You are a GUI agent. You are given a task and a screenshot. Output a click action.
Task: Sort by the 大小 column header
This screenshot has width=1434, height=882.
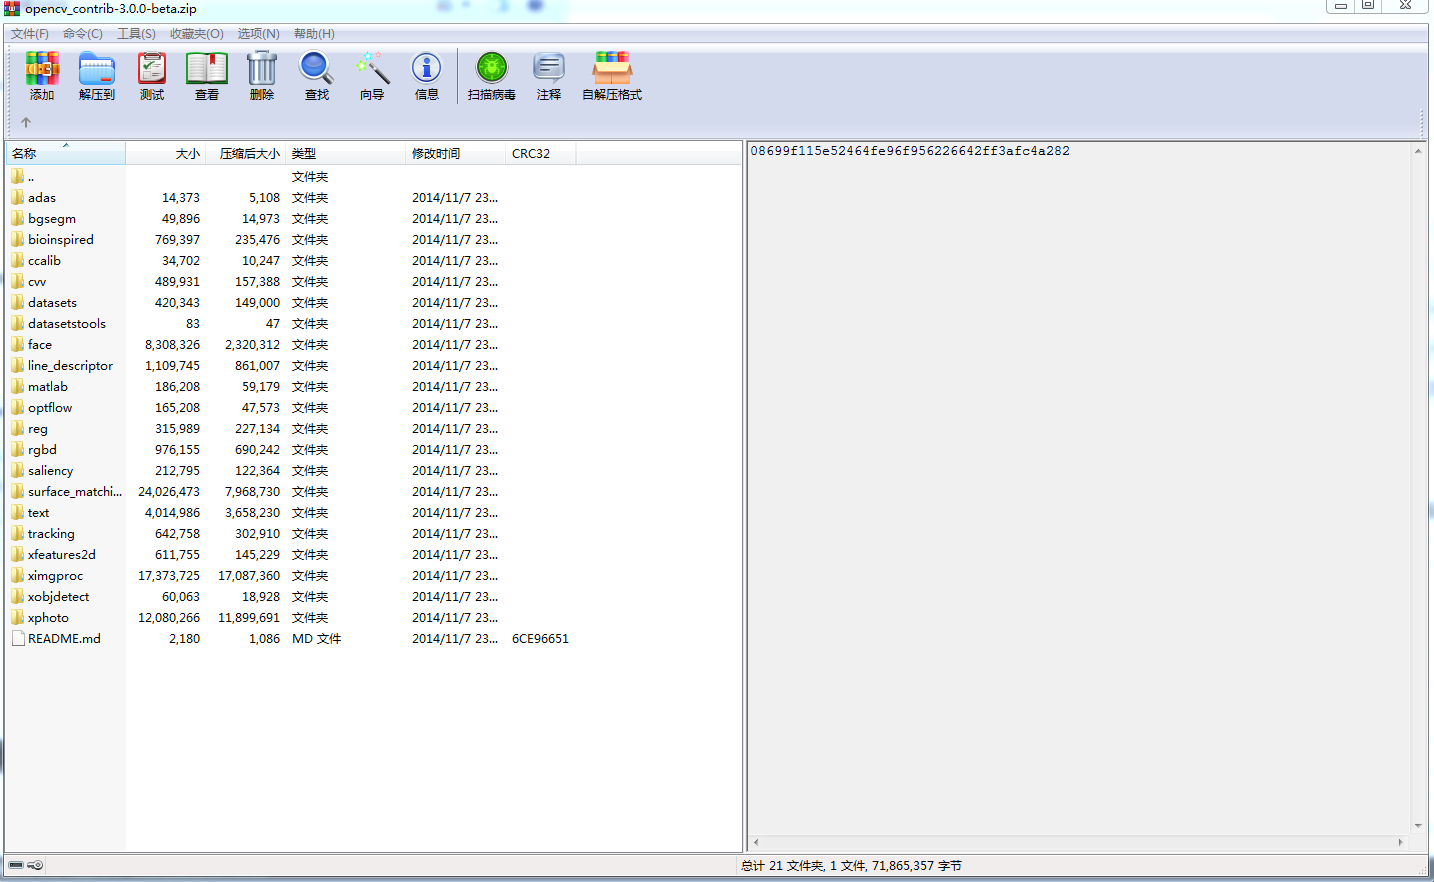click(x=165, y=153)
